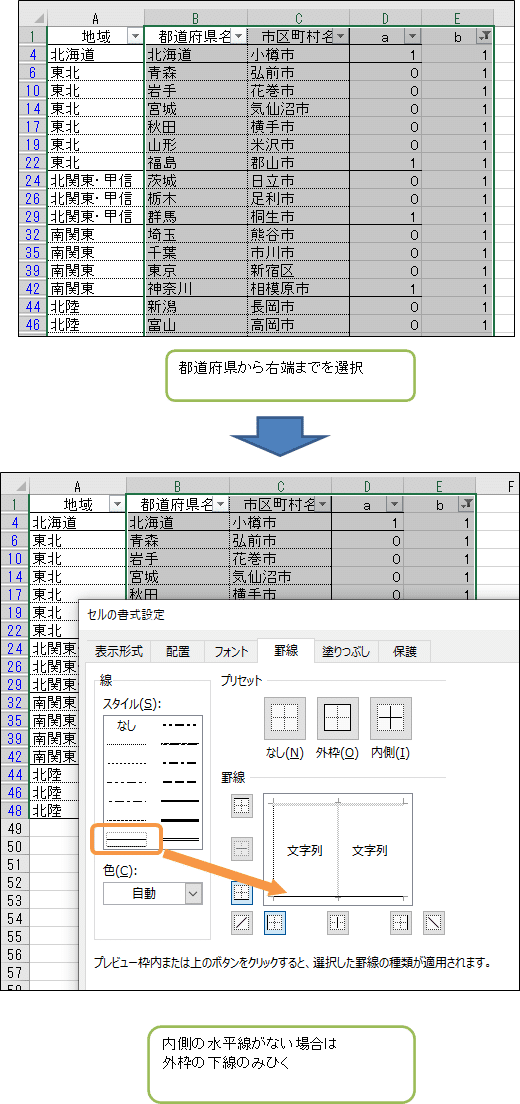Apply the 外枠 outline border preset
This screenshot has width=520, height=1104.
[338, 718]
